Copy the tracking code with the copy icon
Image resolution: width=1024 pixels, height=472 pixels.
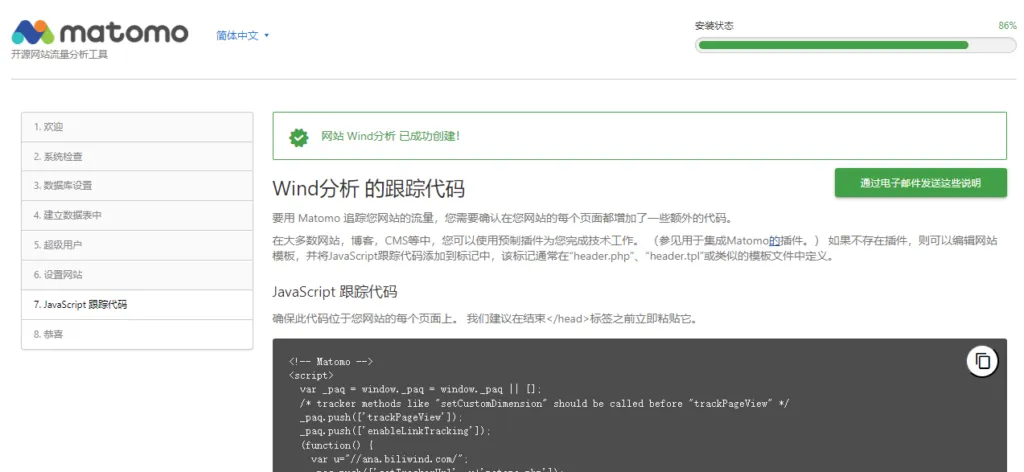(982, 361)
